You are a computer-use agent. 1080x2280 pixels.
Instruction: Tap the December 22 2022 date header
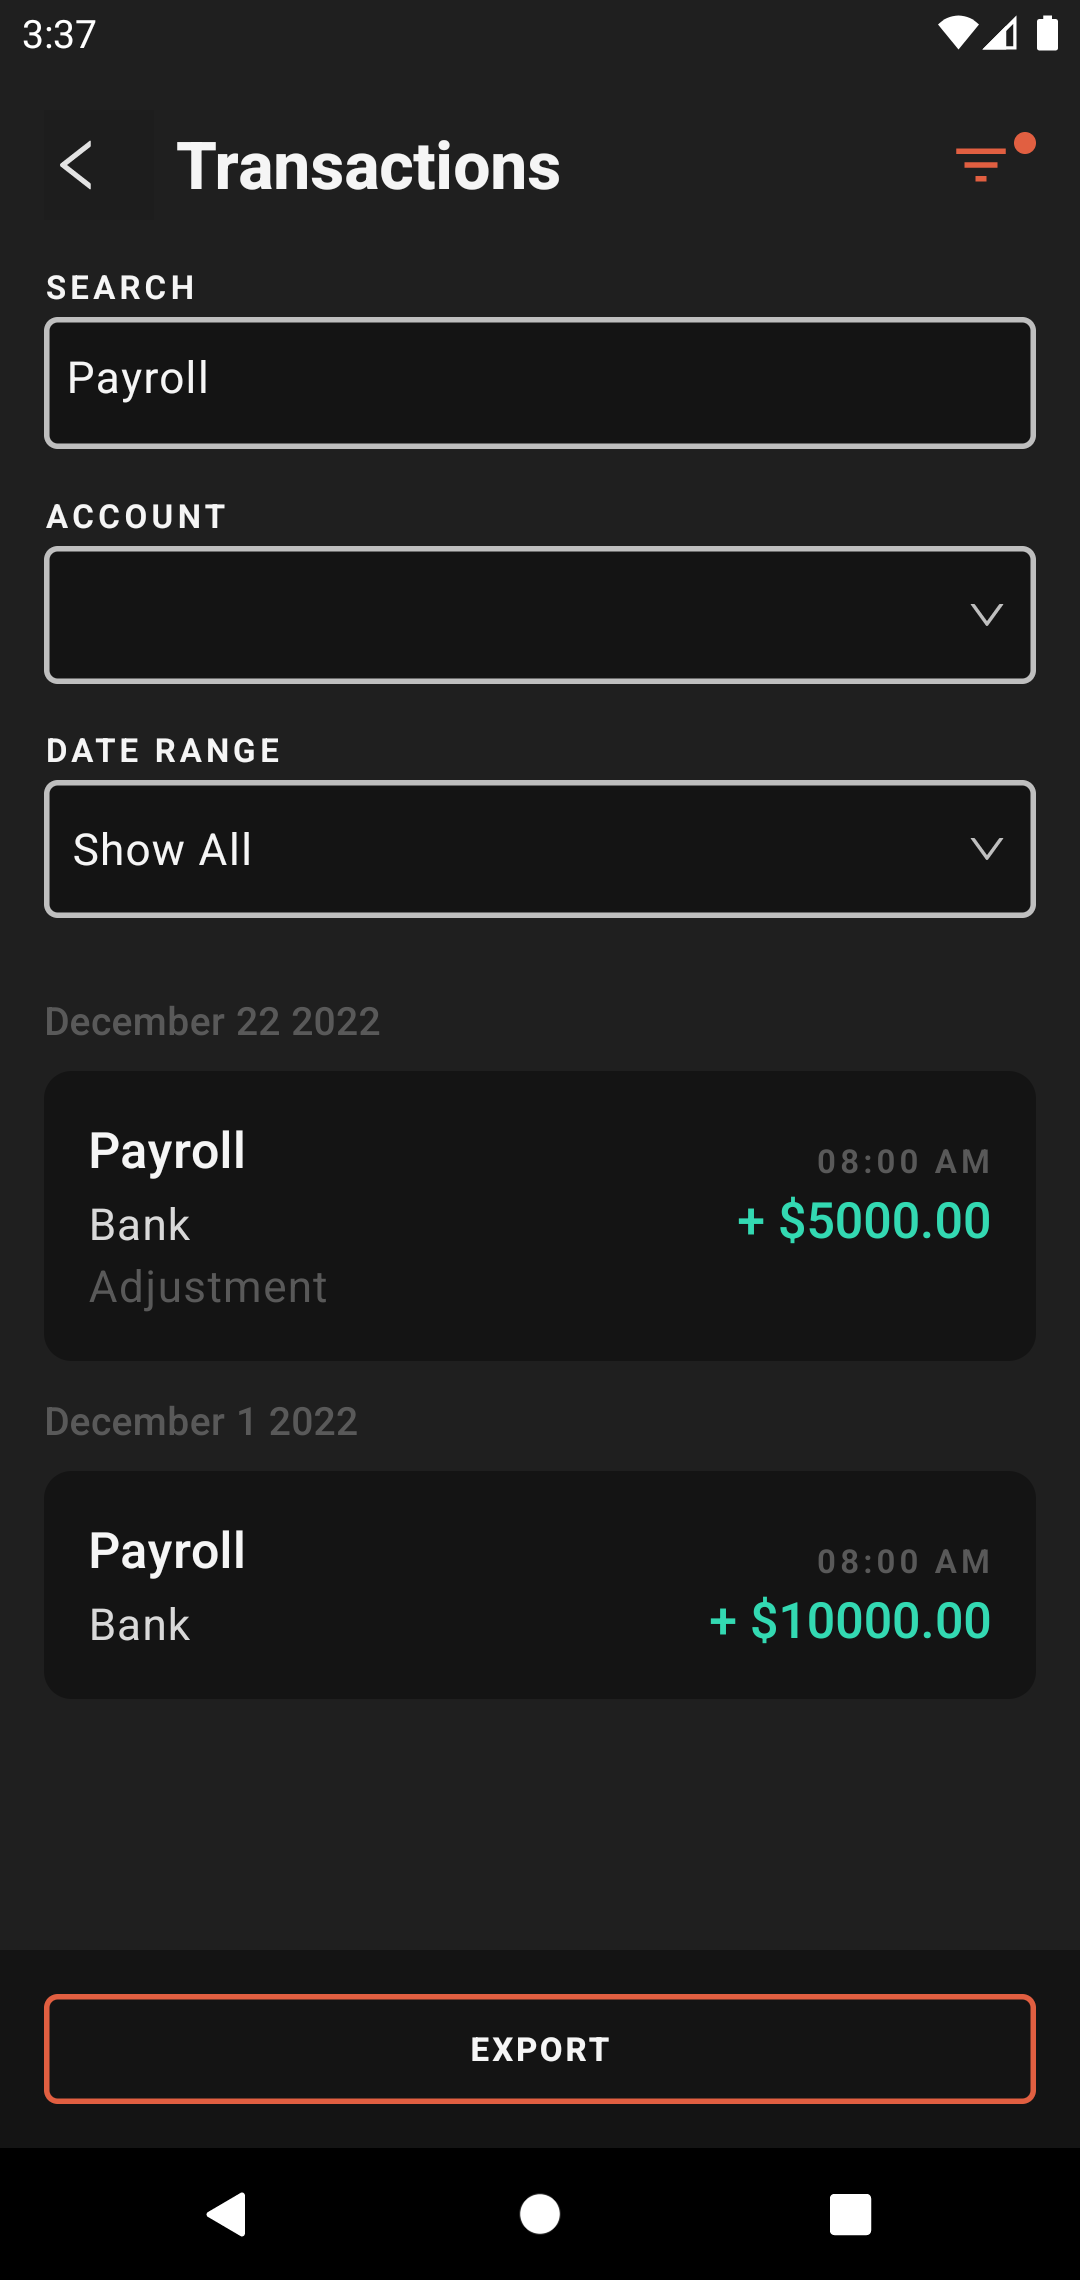click(x=213, y=1022)
